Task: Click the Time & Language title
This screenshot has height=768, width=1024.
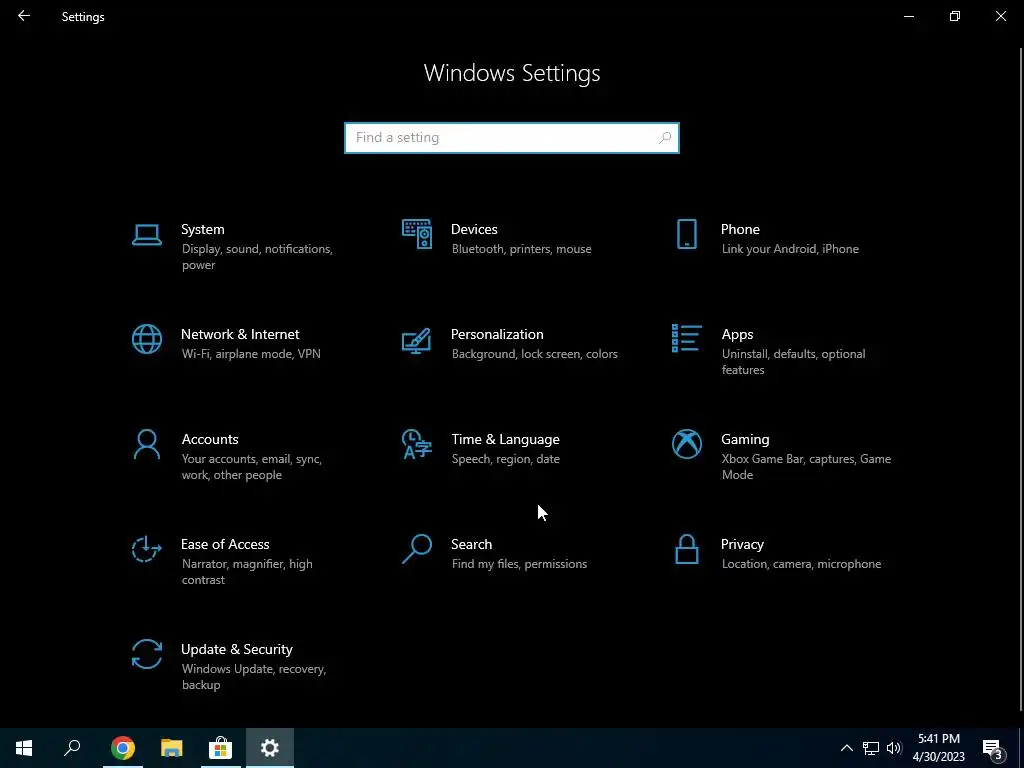Action: tap(505, 440)
